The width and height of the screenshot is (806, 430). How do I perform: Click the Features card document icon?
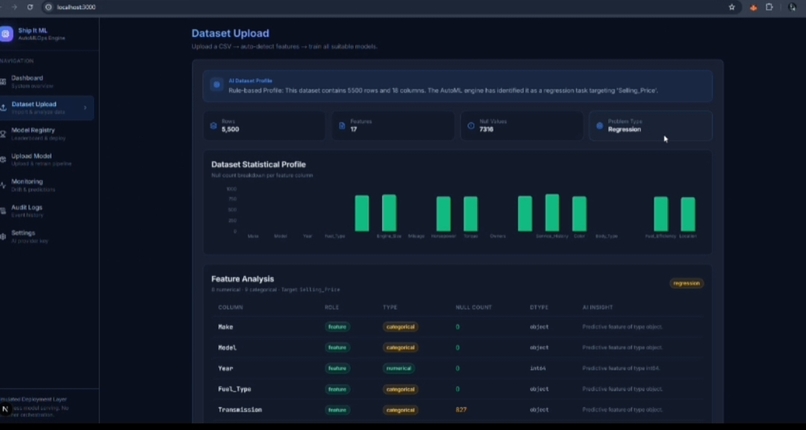click(x=342, y=125)
